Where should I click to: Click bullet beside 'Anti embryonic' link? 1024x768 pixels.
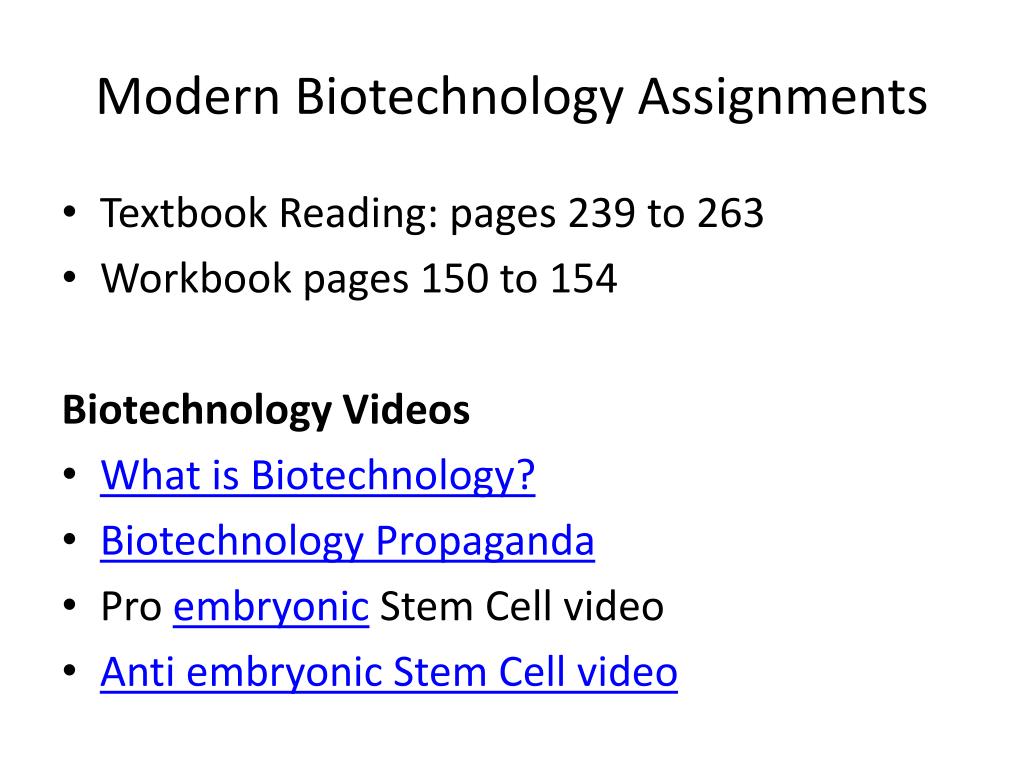pyautogui.click(x=70, y=671)
